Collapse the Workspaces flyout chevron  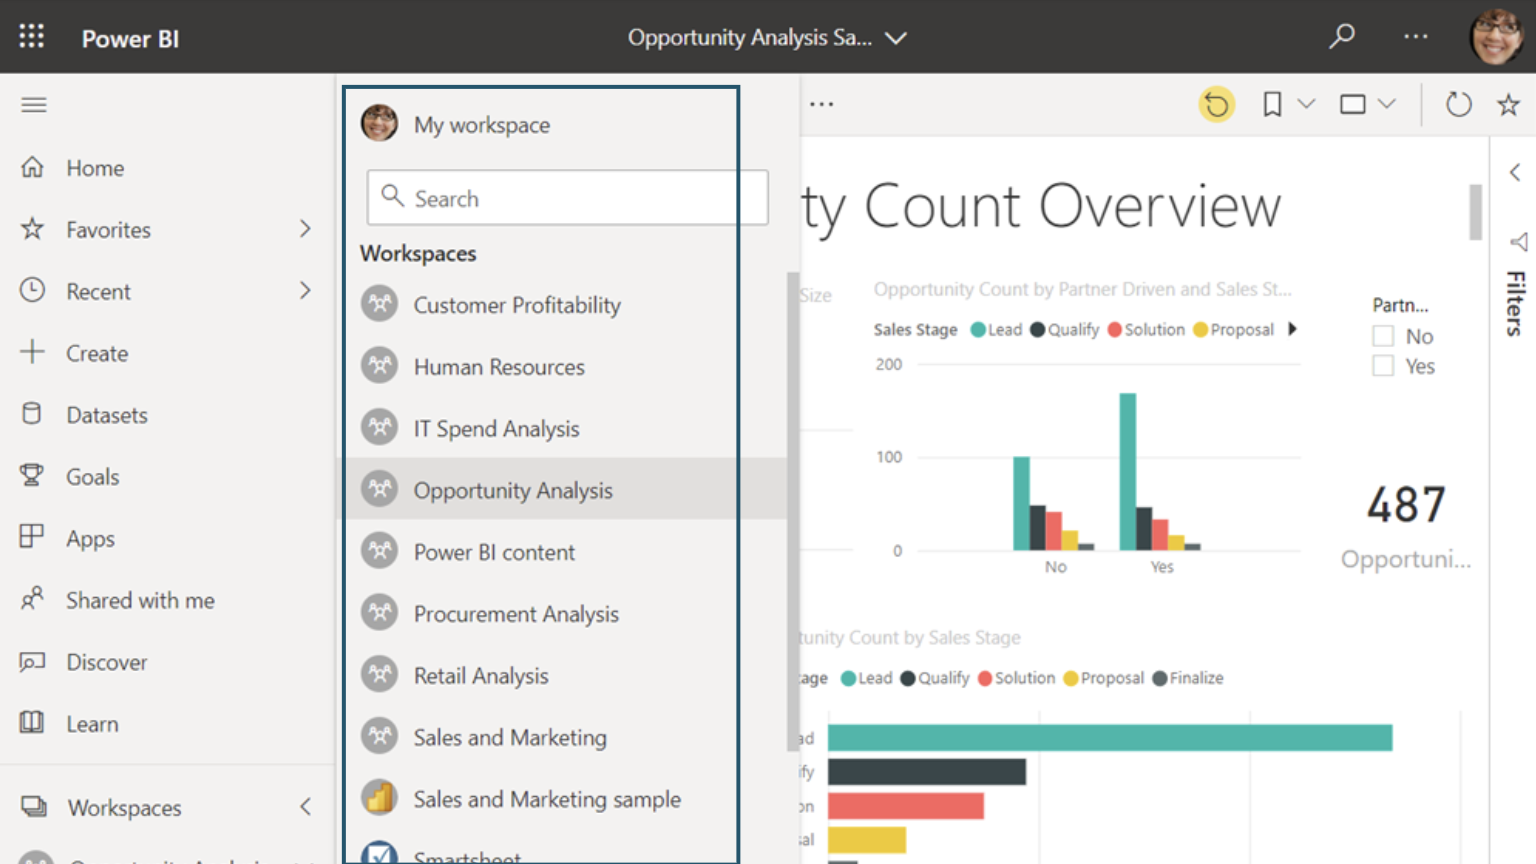(x=305, y=807)
